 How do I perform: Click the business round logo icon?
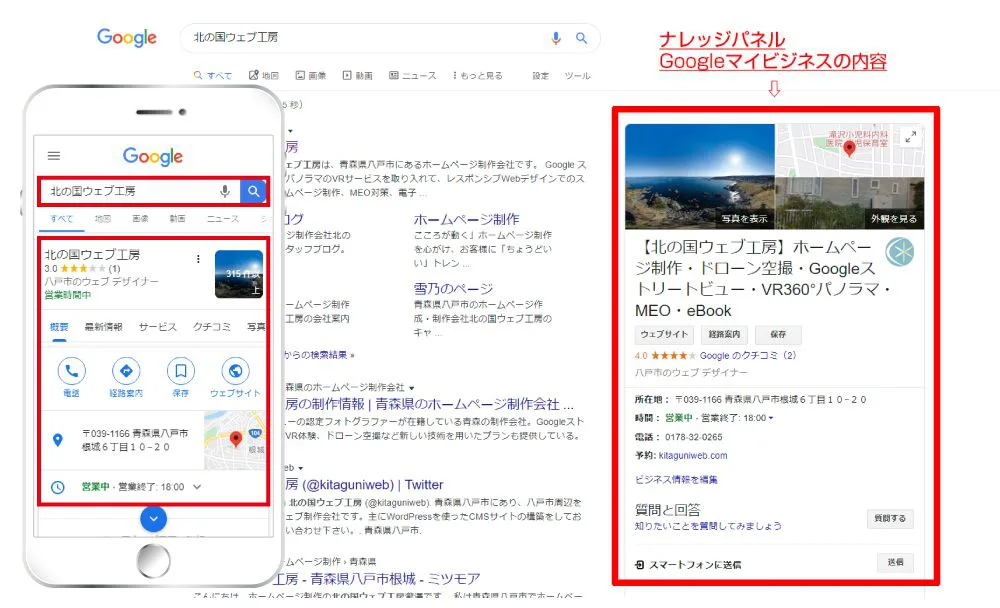[900, 252]
